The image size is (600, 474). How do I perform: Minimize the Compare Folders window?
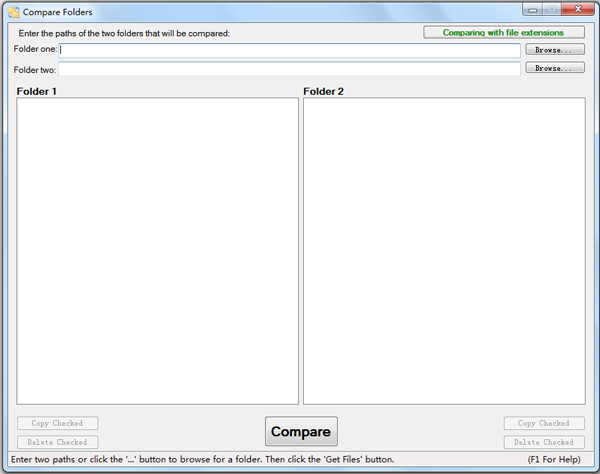tap(530, 10)
